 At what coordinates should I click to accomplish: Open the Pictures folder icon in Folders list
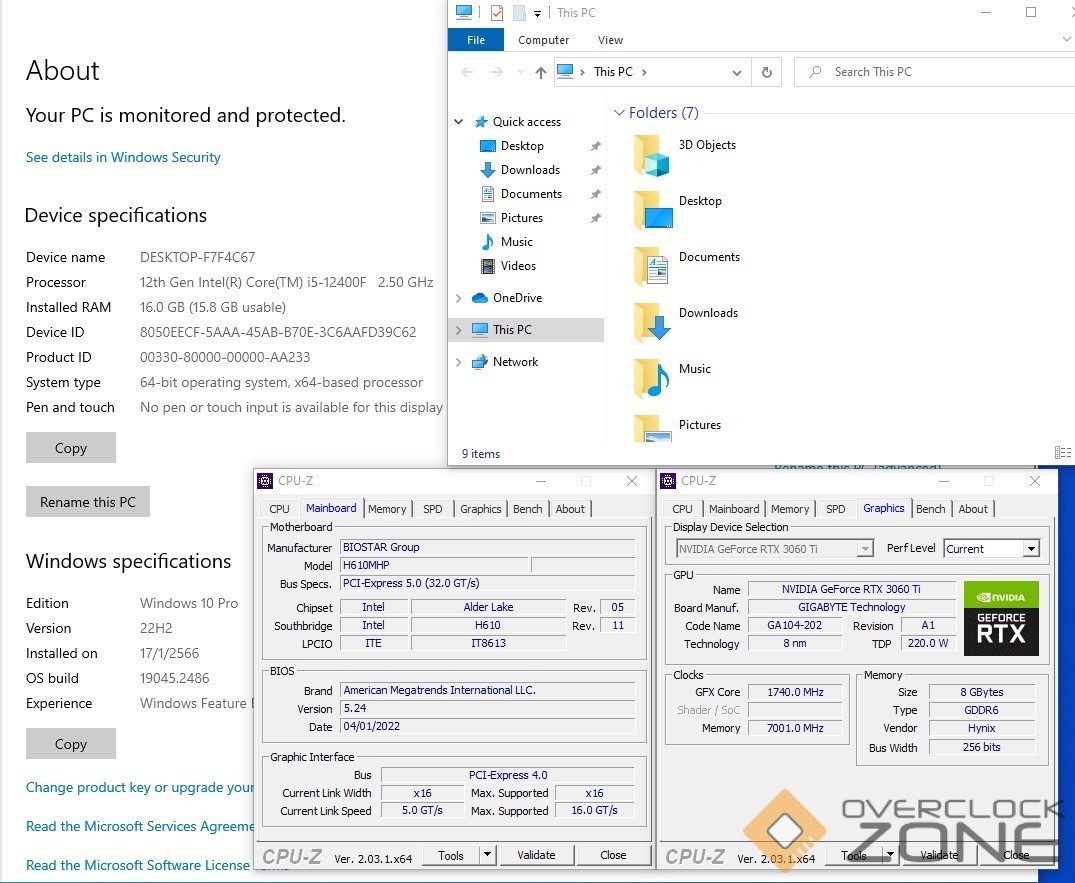652,428
